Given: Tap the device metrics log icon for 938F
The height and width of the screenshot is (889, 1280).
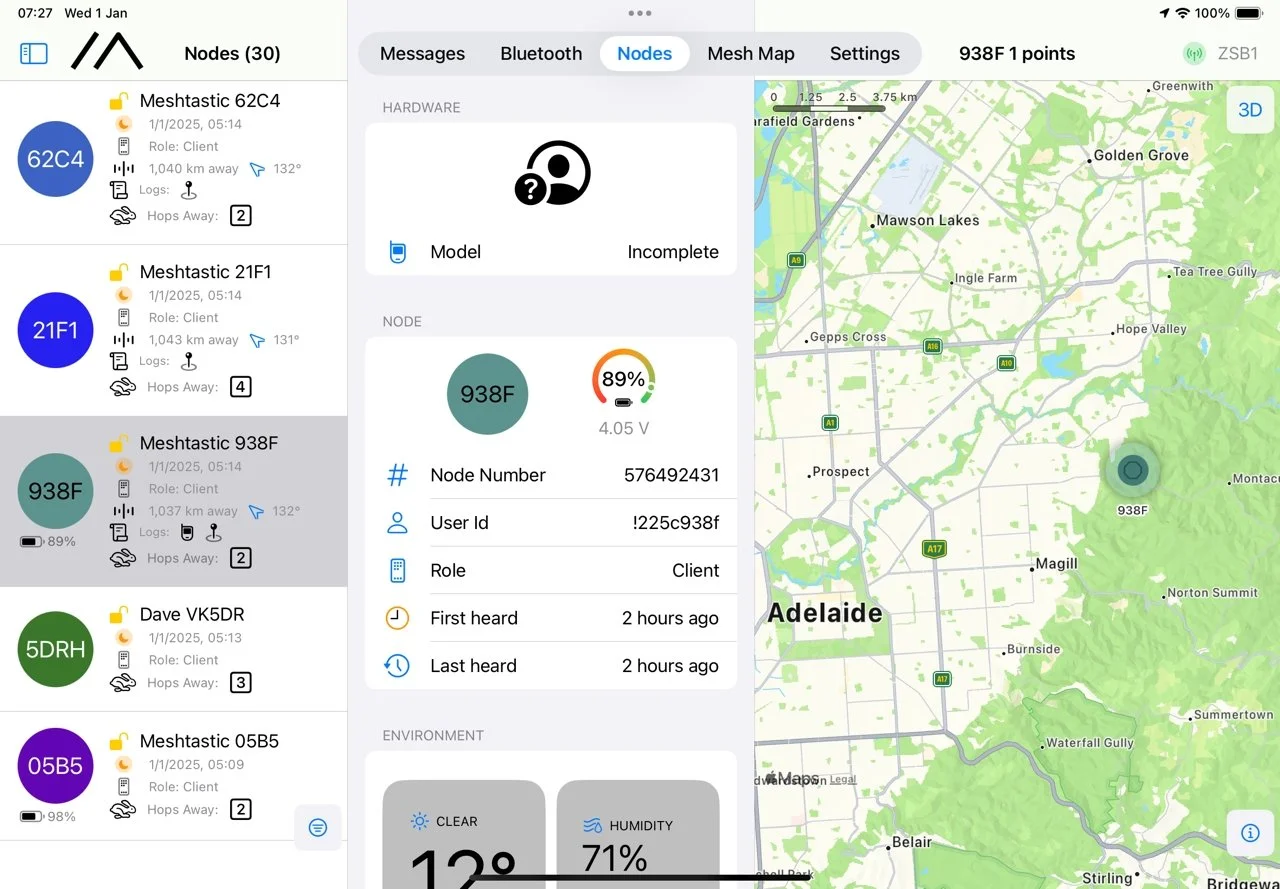Looking at the screenshot, I should (x=186, y=533).
